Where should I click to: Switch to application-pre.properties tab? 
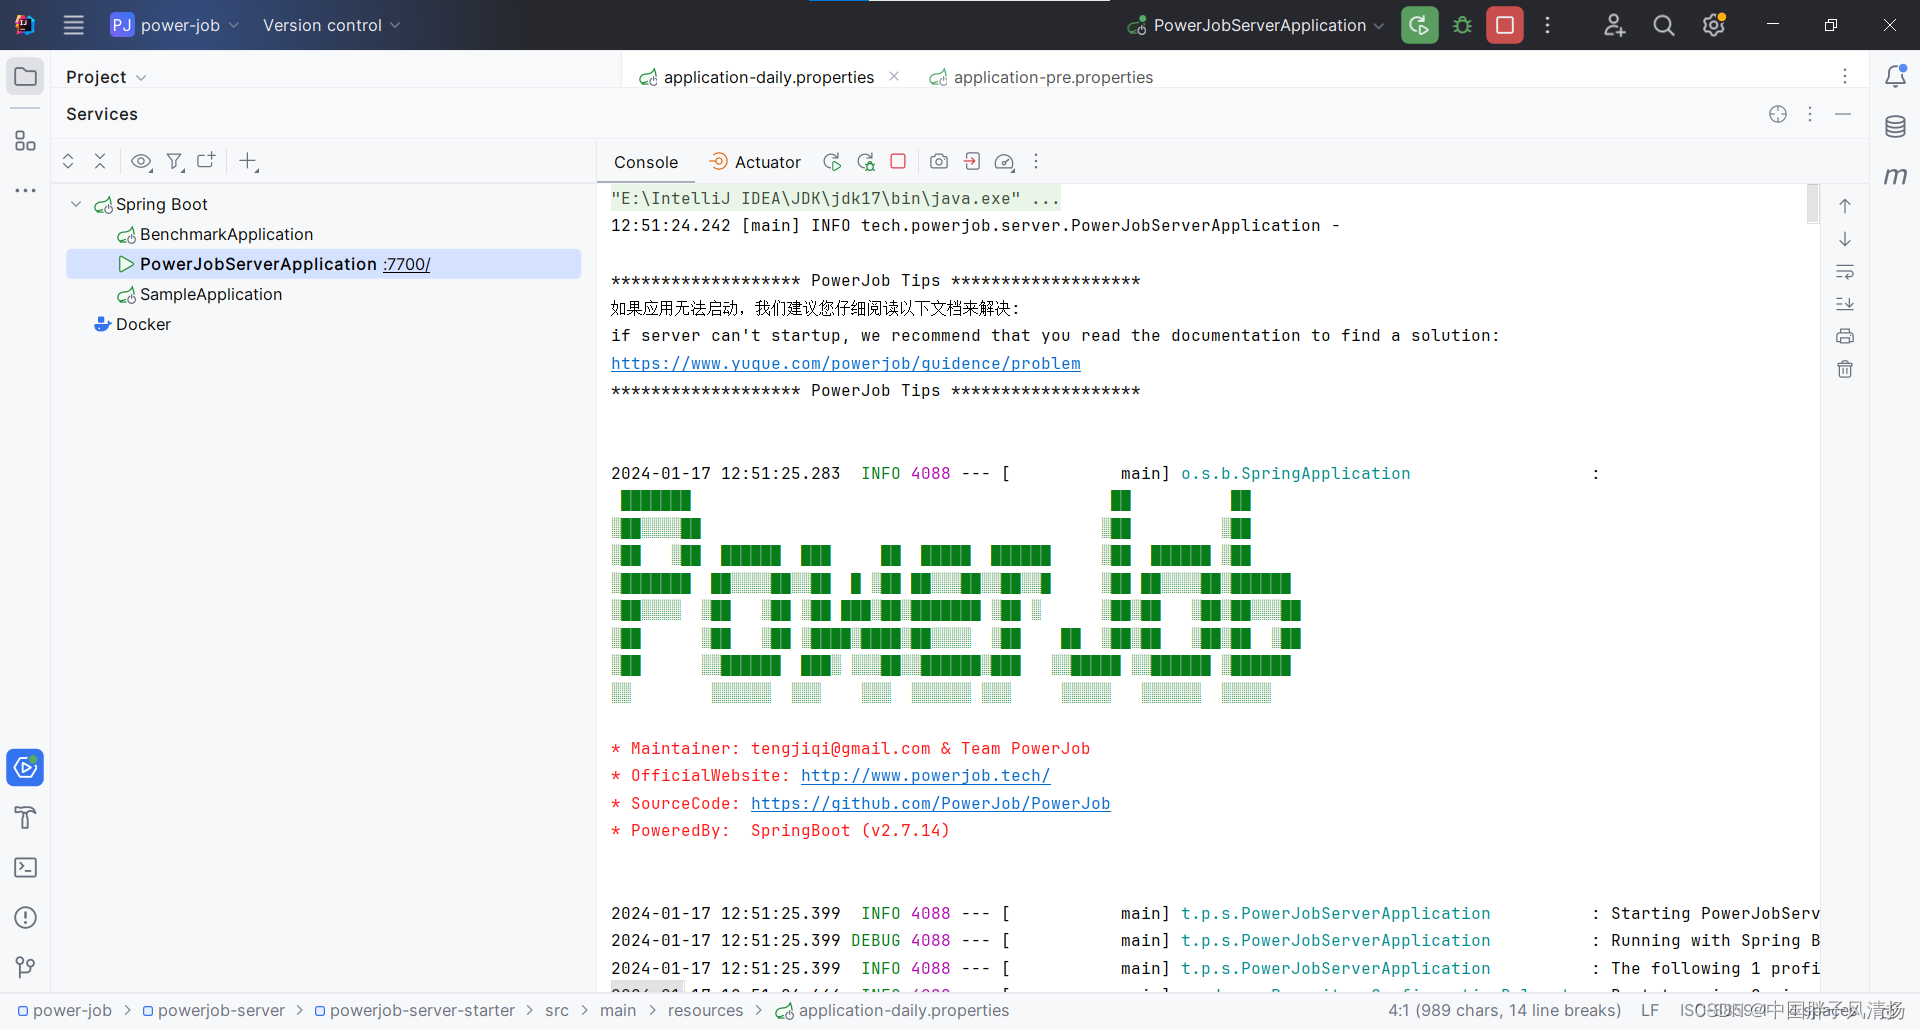[x=1041, y=77]
